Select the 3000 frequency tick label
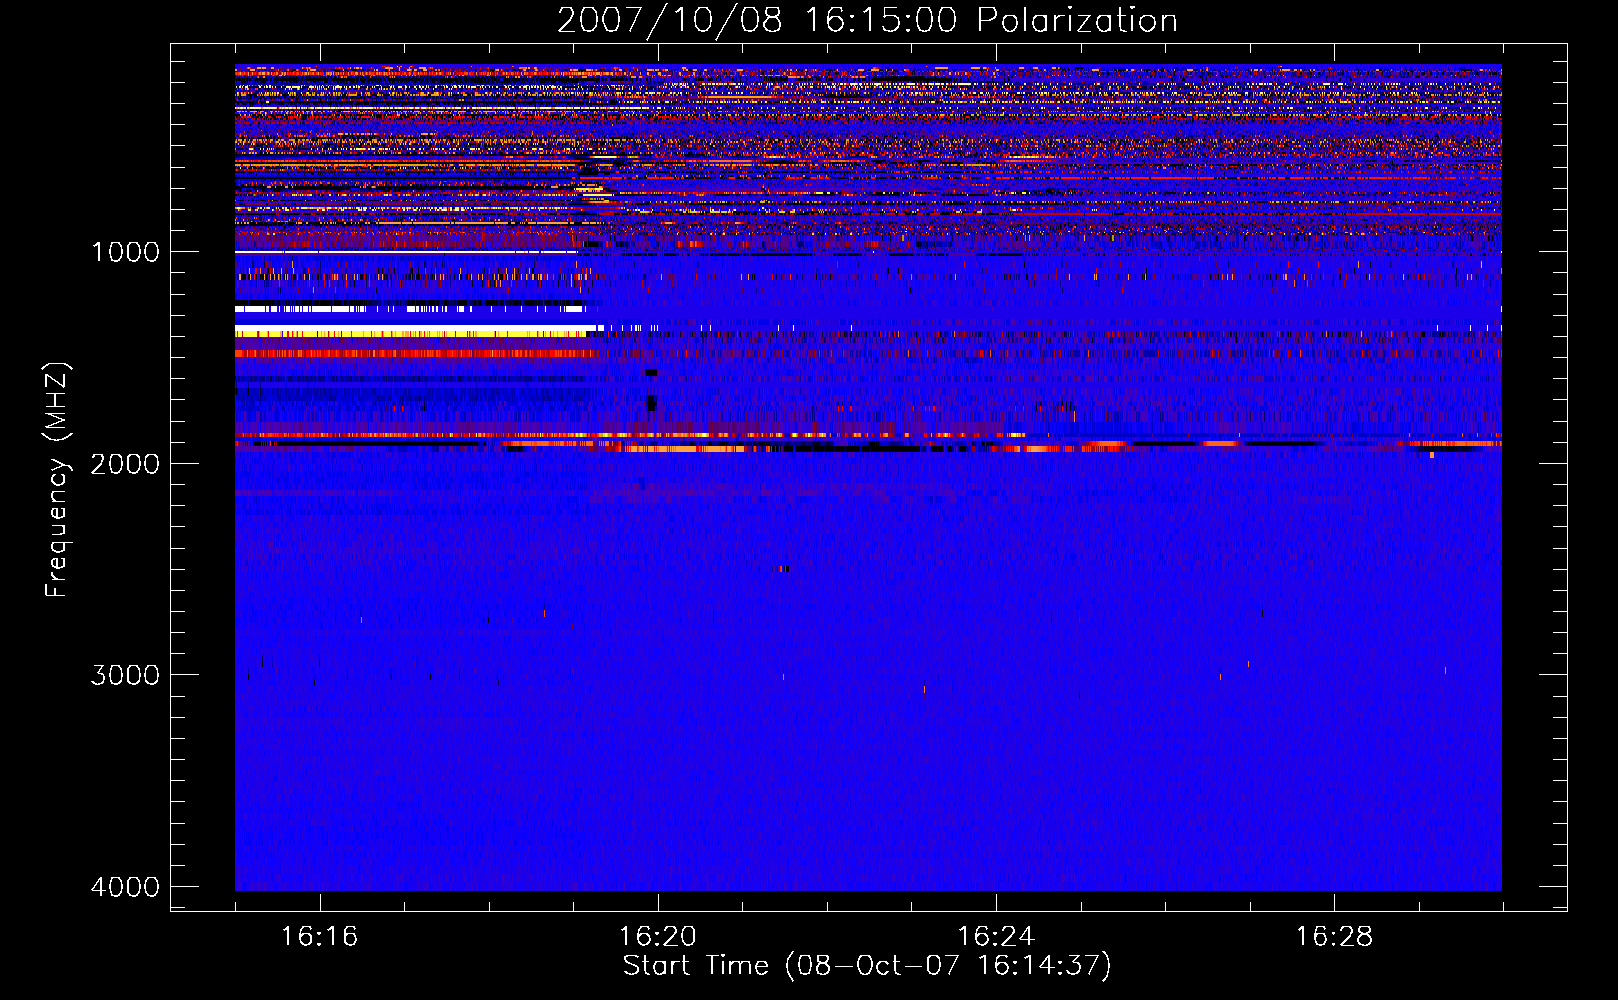The width and height of the screenshot is (1618, 1000). [125, 675]
